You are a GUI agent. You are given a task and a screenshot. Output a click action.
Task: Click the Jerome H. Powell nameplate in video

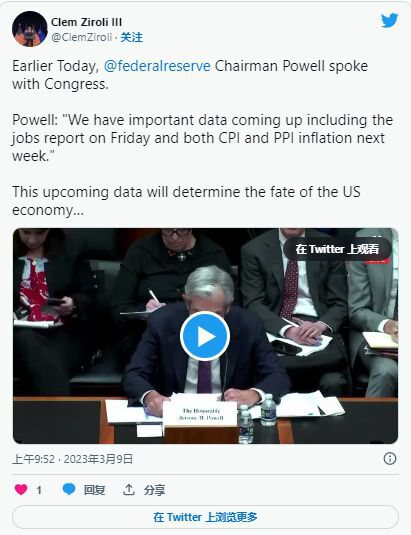point(200,414)
